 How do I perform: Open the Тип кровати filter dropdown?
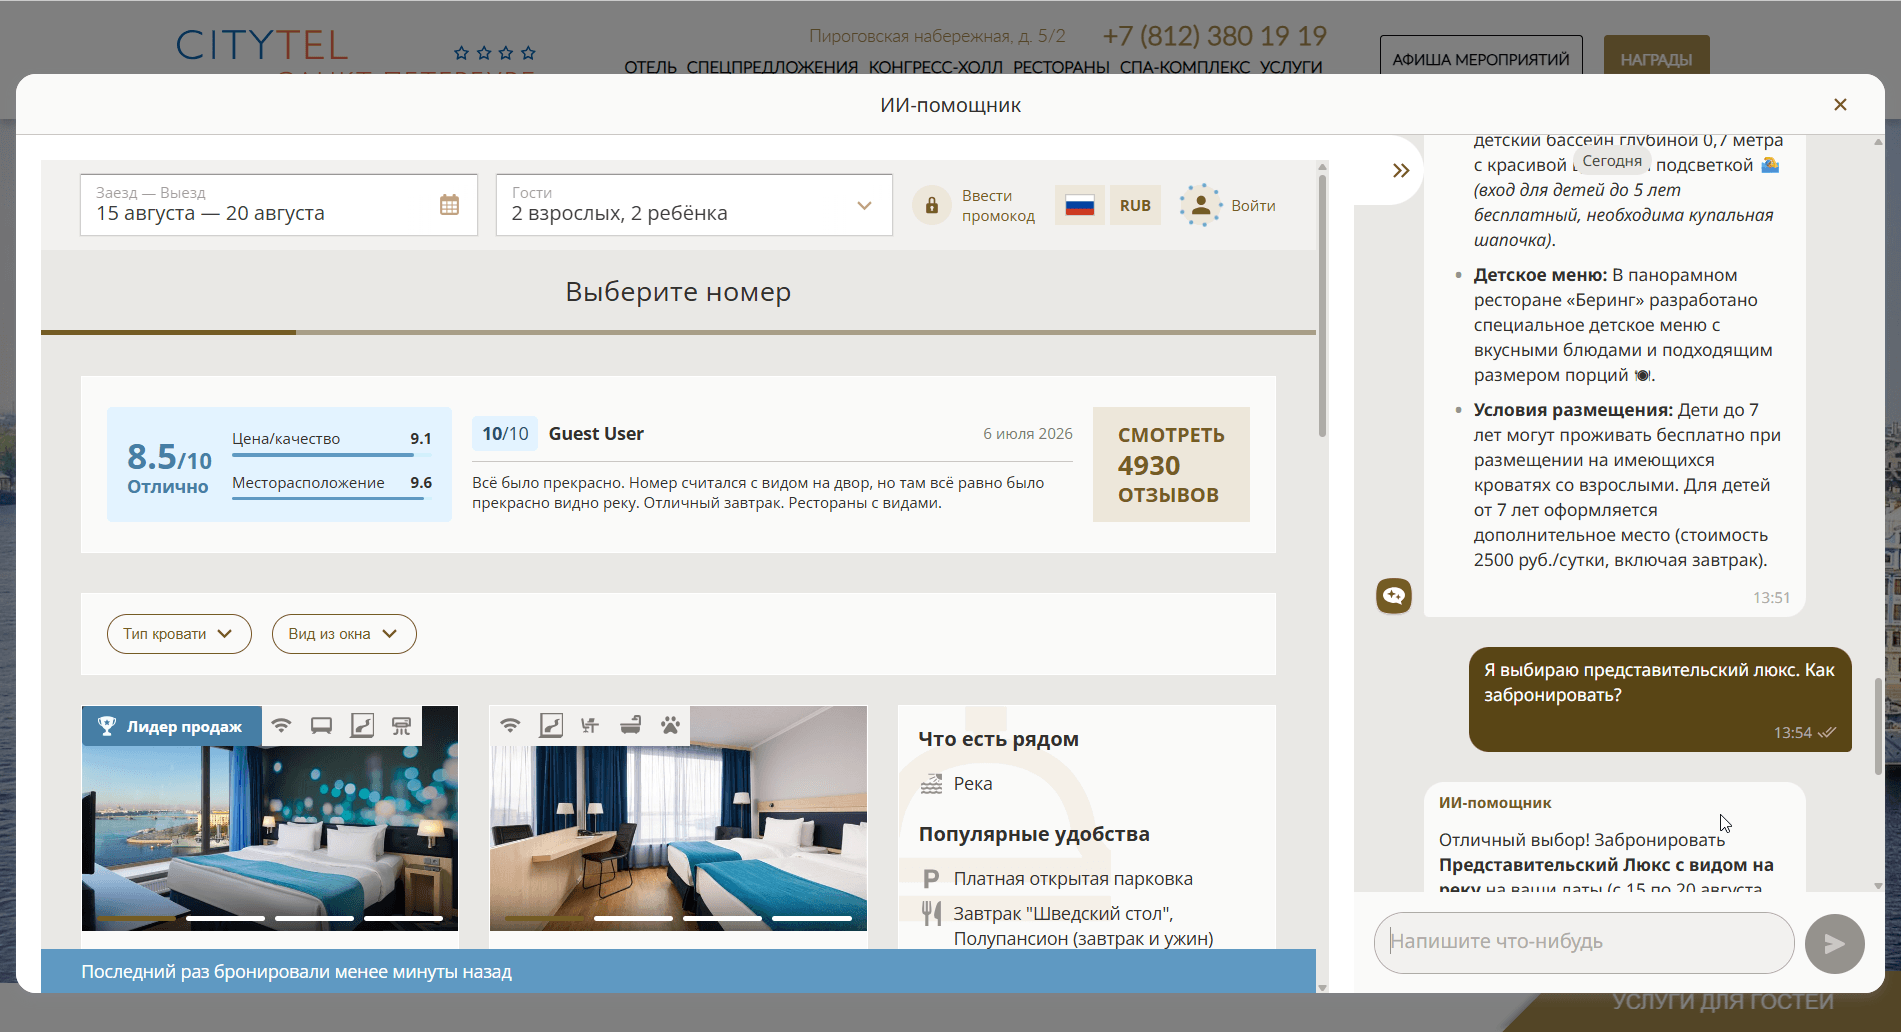tap(179, 634)
